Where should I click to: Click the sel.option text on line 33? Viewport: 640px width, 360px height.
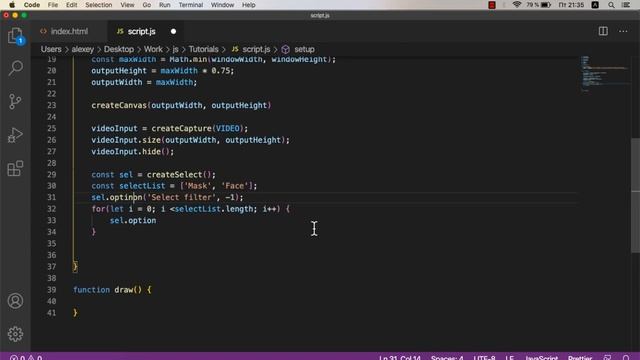(133, 220)
